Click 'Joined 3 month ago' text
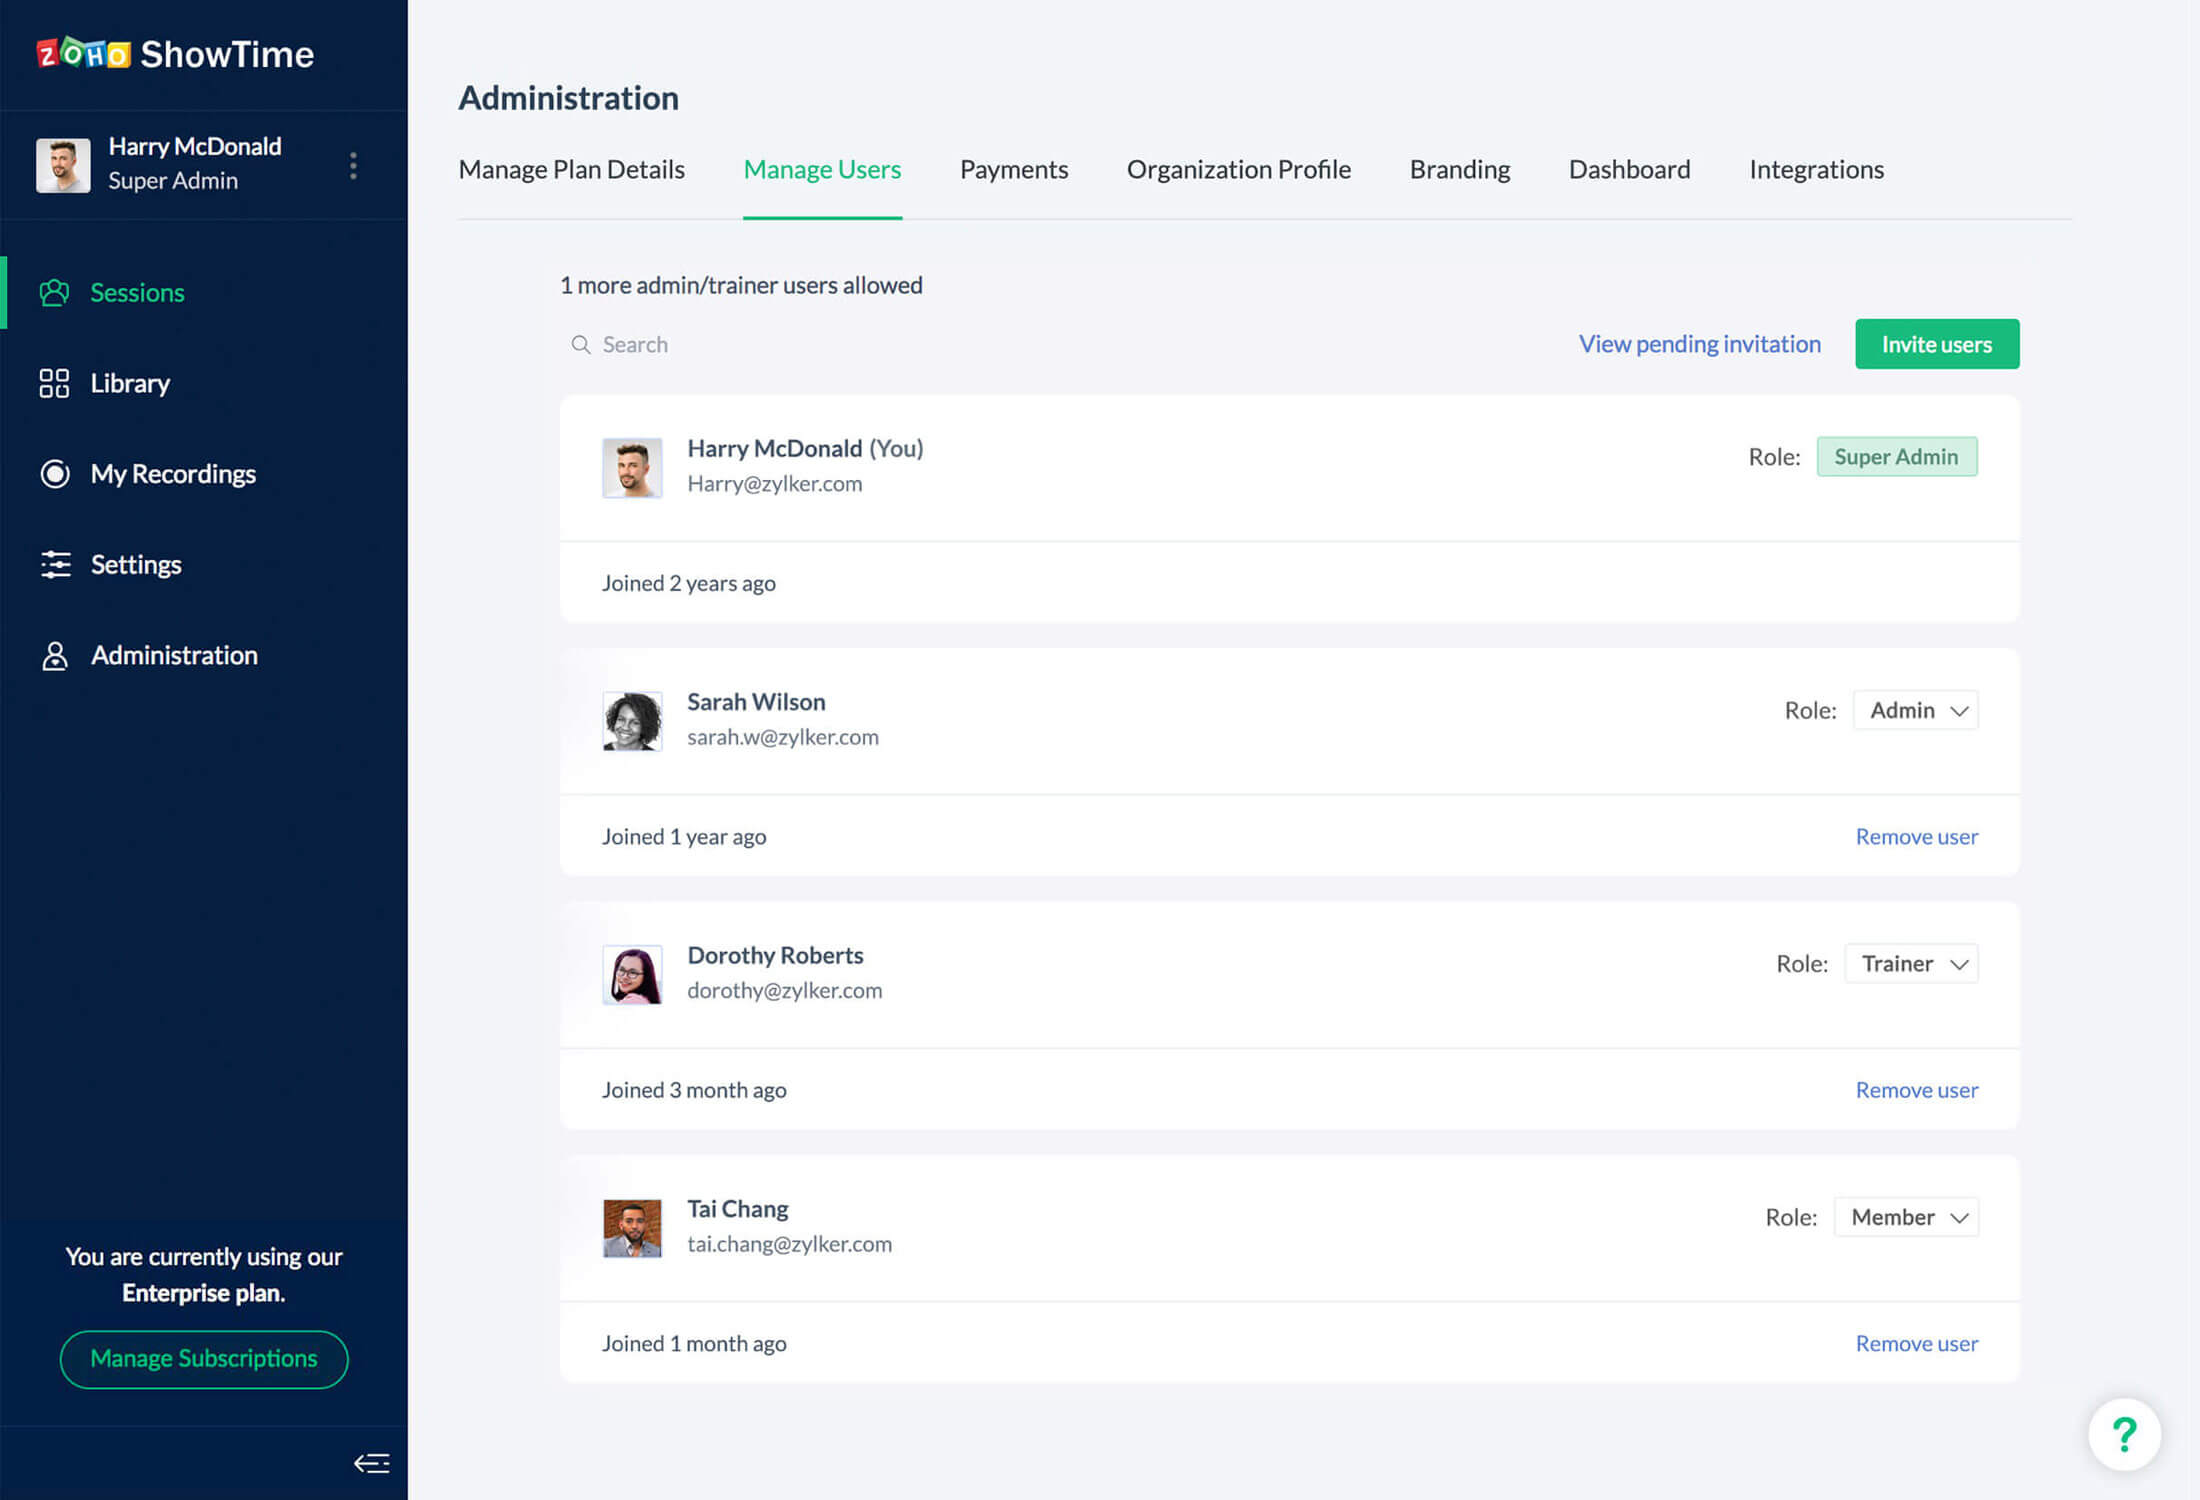The image size is (2200, 1500). tap(694, 1090)
